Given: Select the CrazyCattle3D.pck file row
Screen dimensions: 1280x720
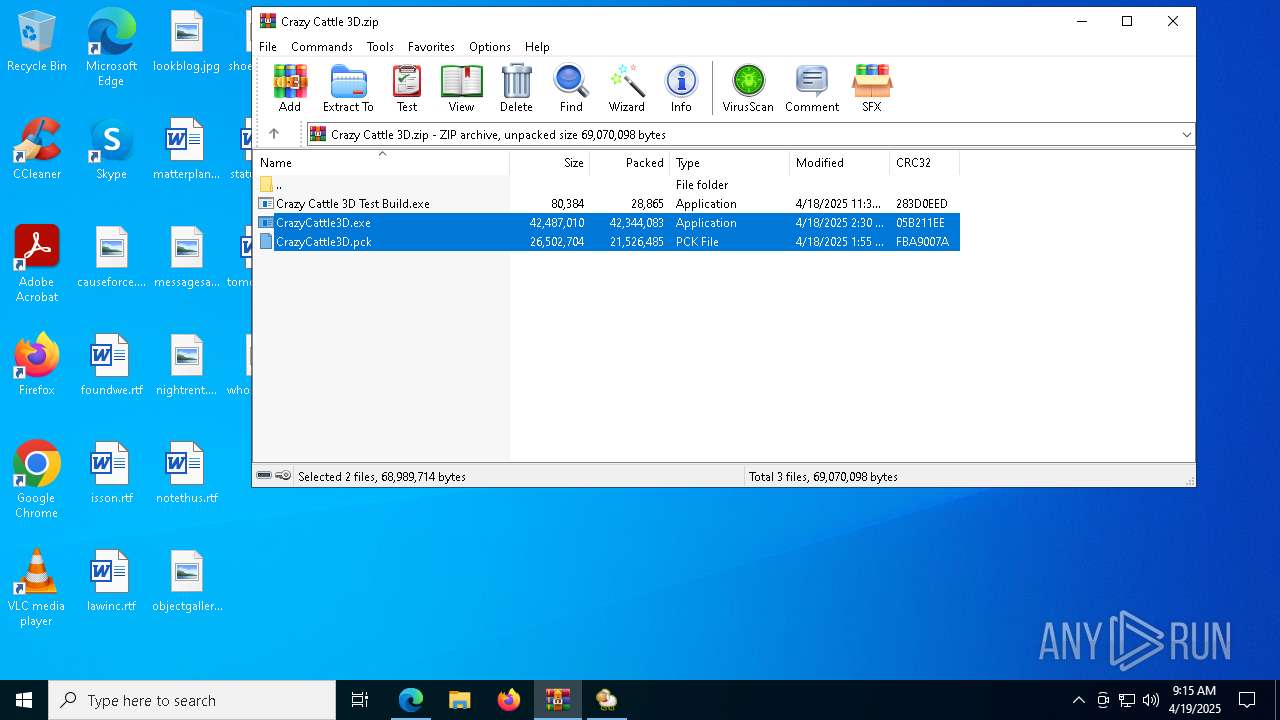Looking at the screenshot, I should point(607,242).
